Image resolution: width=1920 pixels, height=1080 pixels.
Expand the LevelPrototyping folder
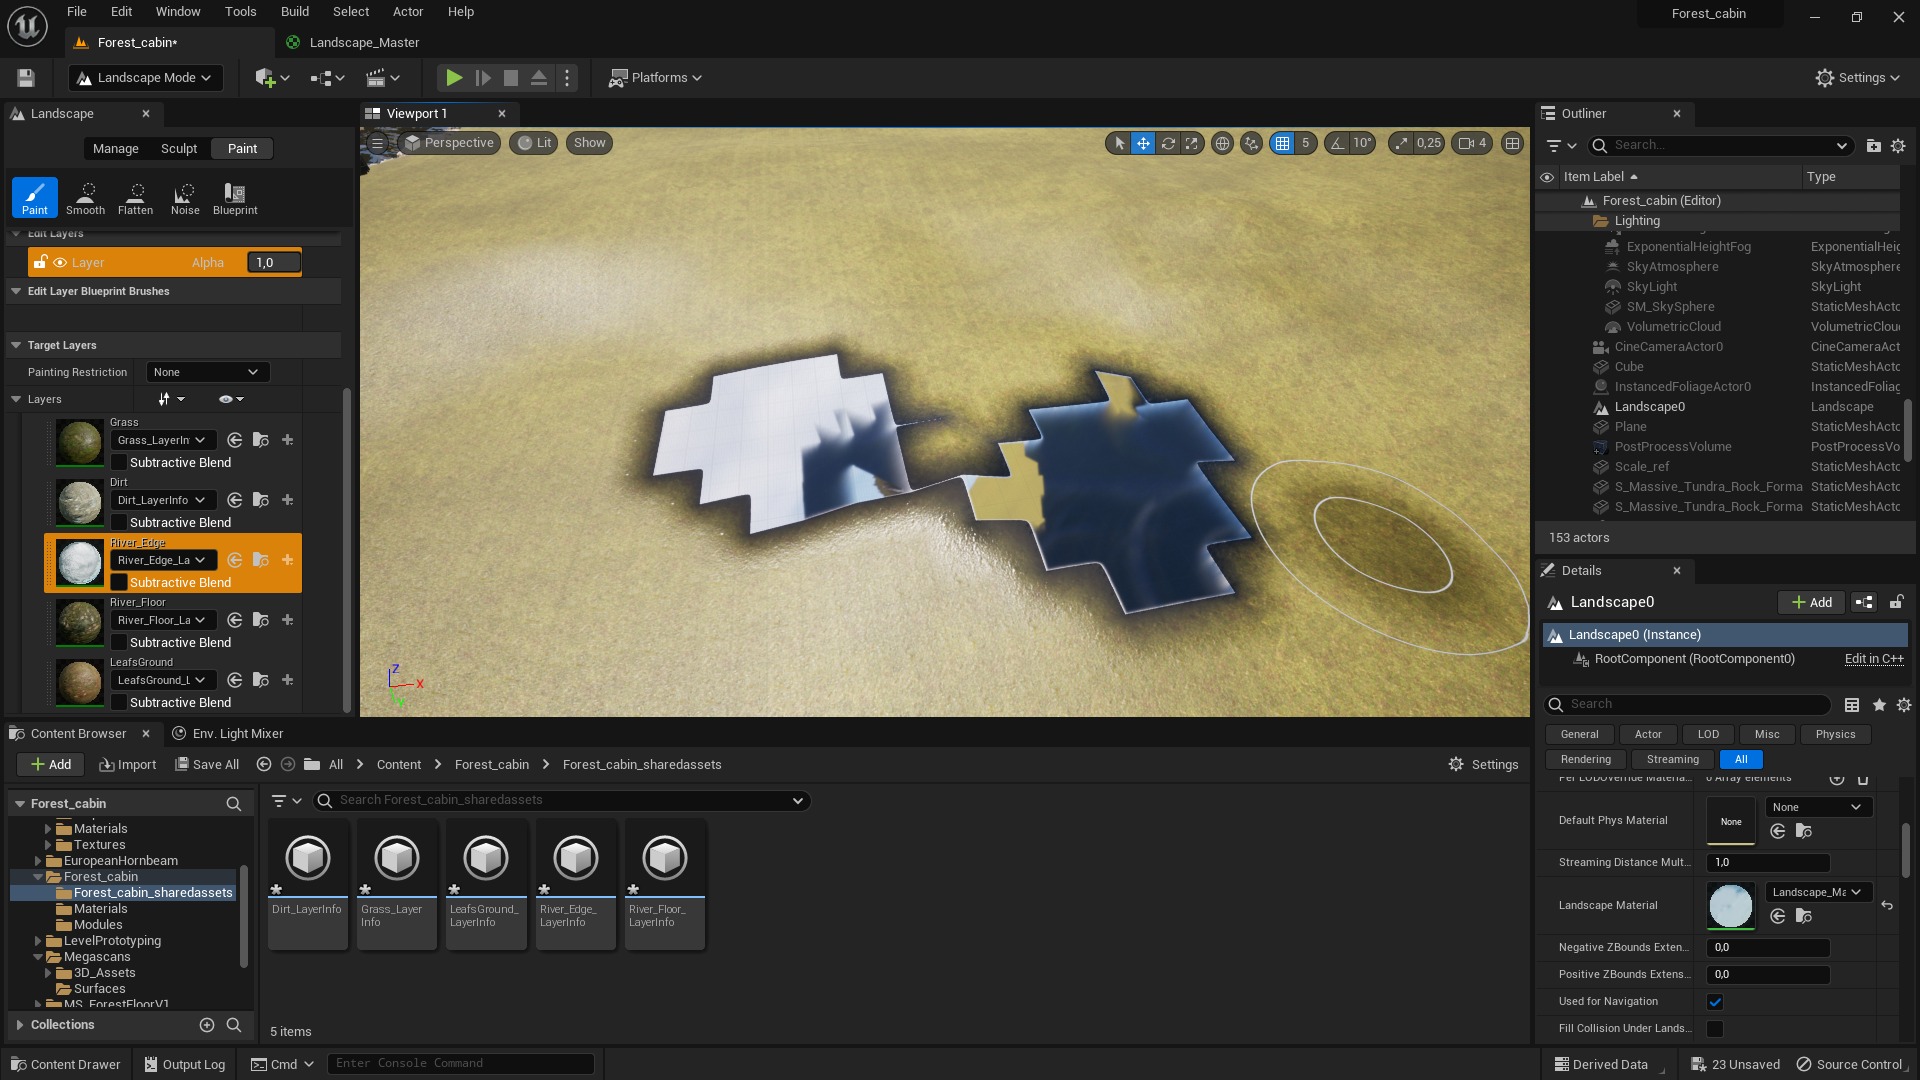click(x=38, y=941)
